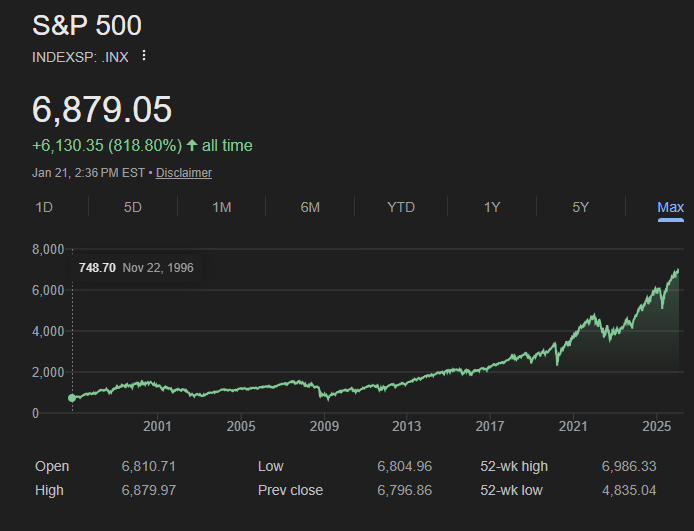Show the 1M chart view
The width and height of the screenshot is (694, 531).
click(222, 207)
